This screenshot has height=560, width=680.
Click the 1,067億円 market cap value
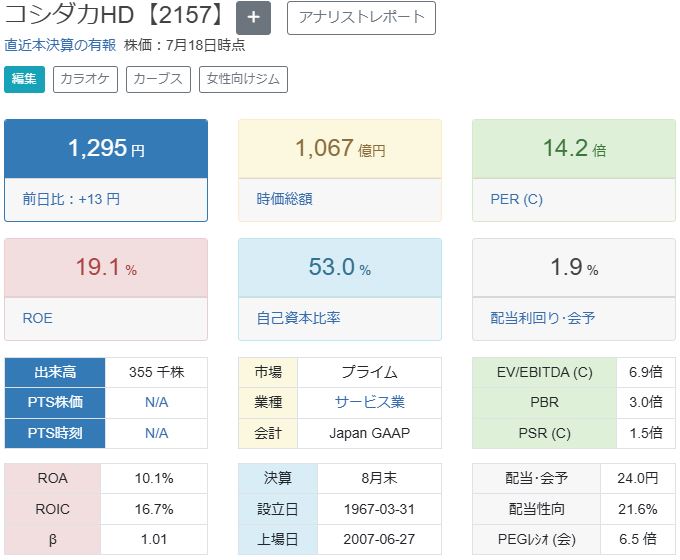click(x=340, y=148)
